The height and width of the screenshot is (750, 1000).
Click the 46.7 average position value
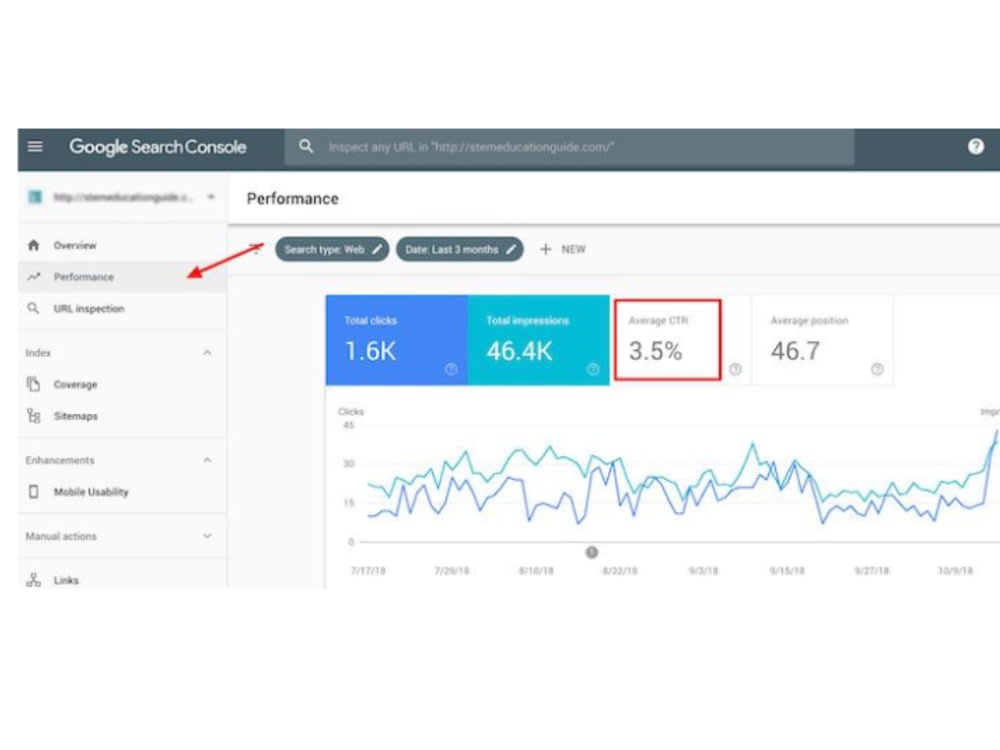(795, 351)
